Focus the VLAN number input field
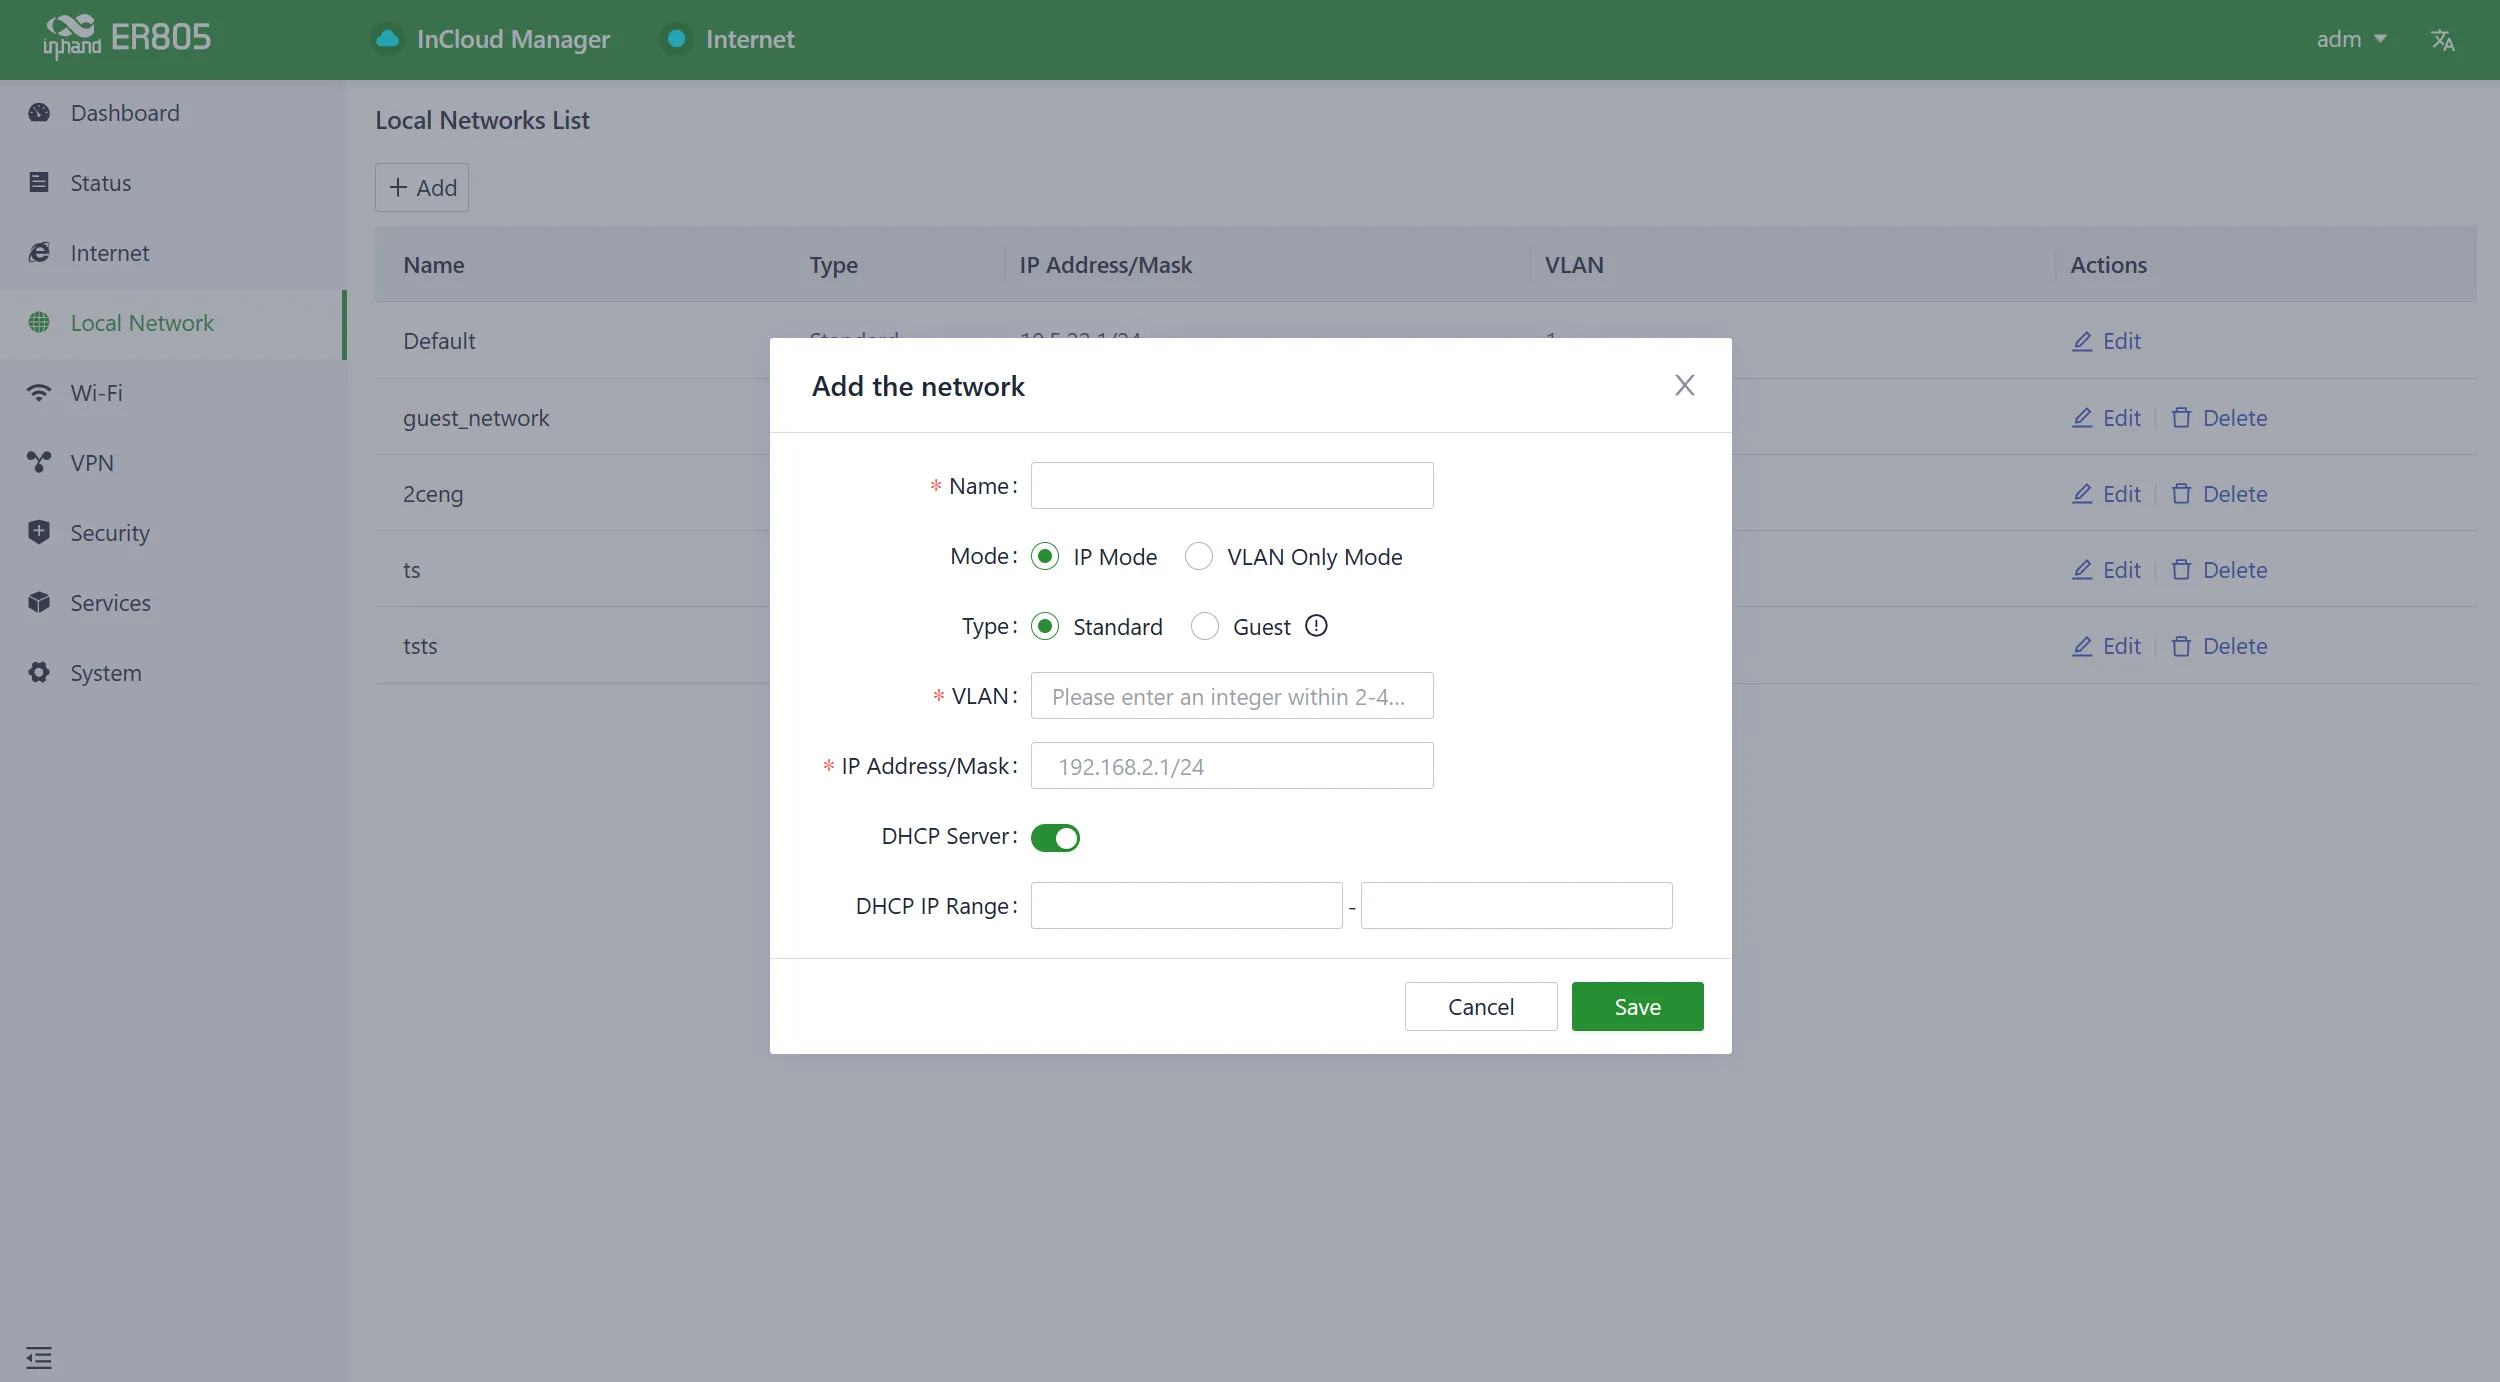 point(1232,695)
